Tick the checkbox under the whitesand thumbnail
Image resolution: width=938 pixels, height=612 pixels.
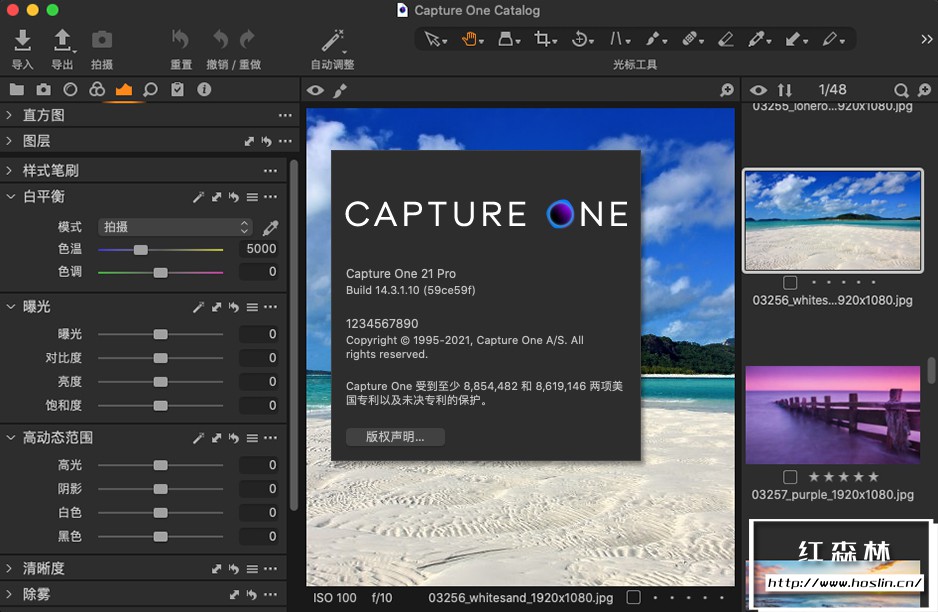791,283
